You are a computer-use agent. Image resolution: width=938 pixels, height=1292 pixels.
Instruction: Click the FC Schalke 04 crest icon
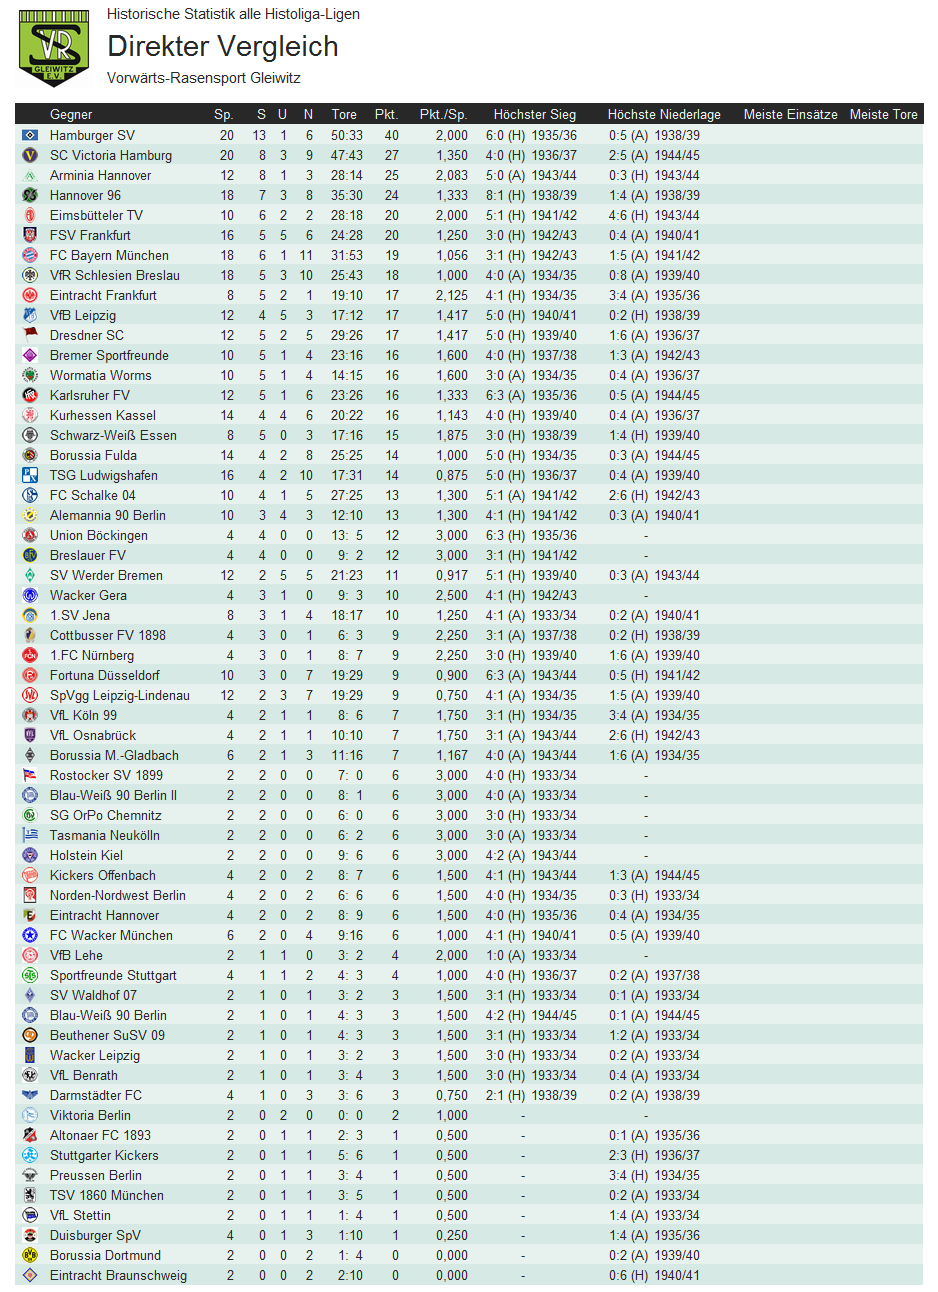(x=30, y=495)
